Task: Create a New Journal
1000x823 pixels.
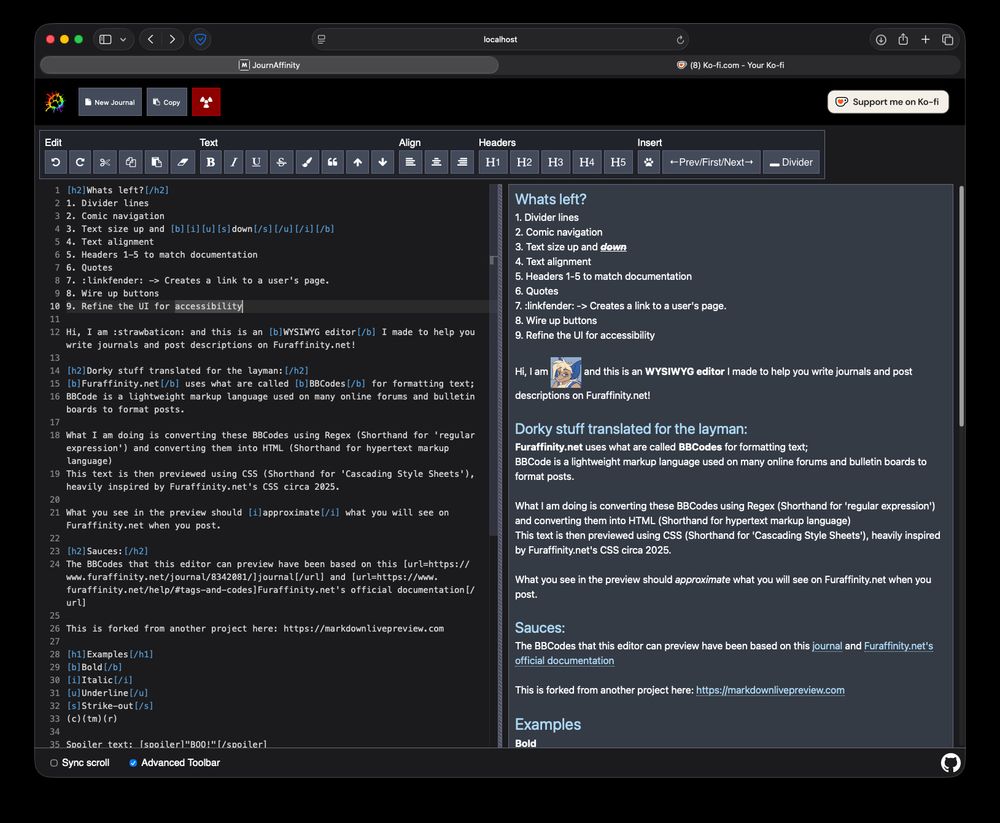Action: tap(110, 102)
